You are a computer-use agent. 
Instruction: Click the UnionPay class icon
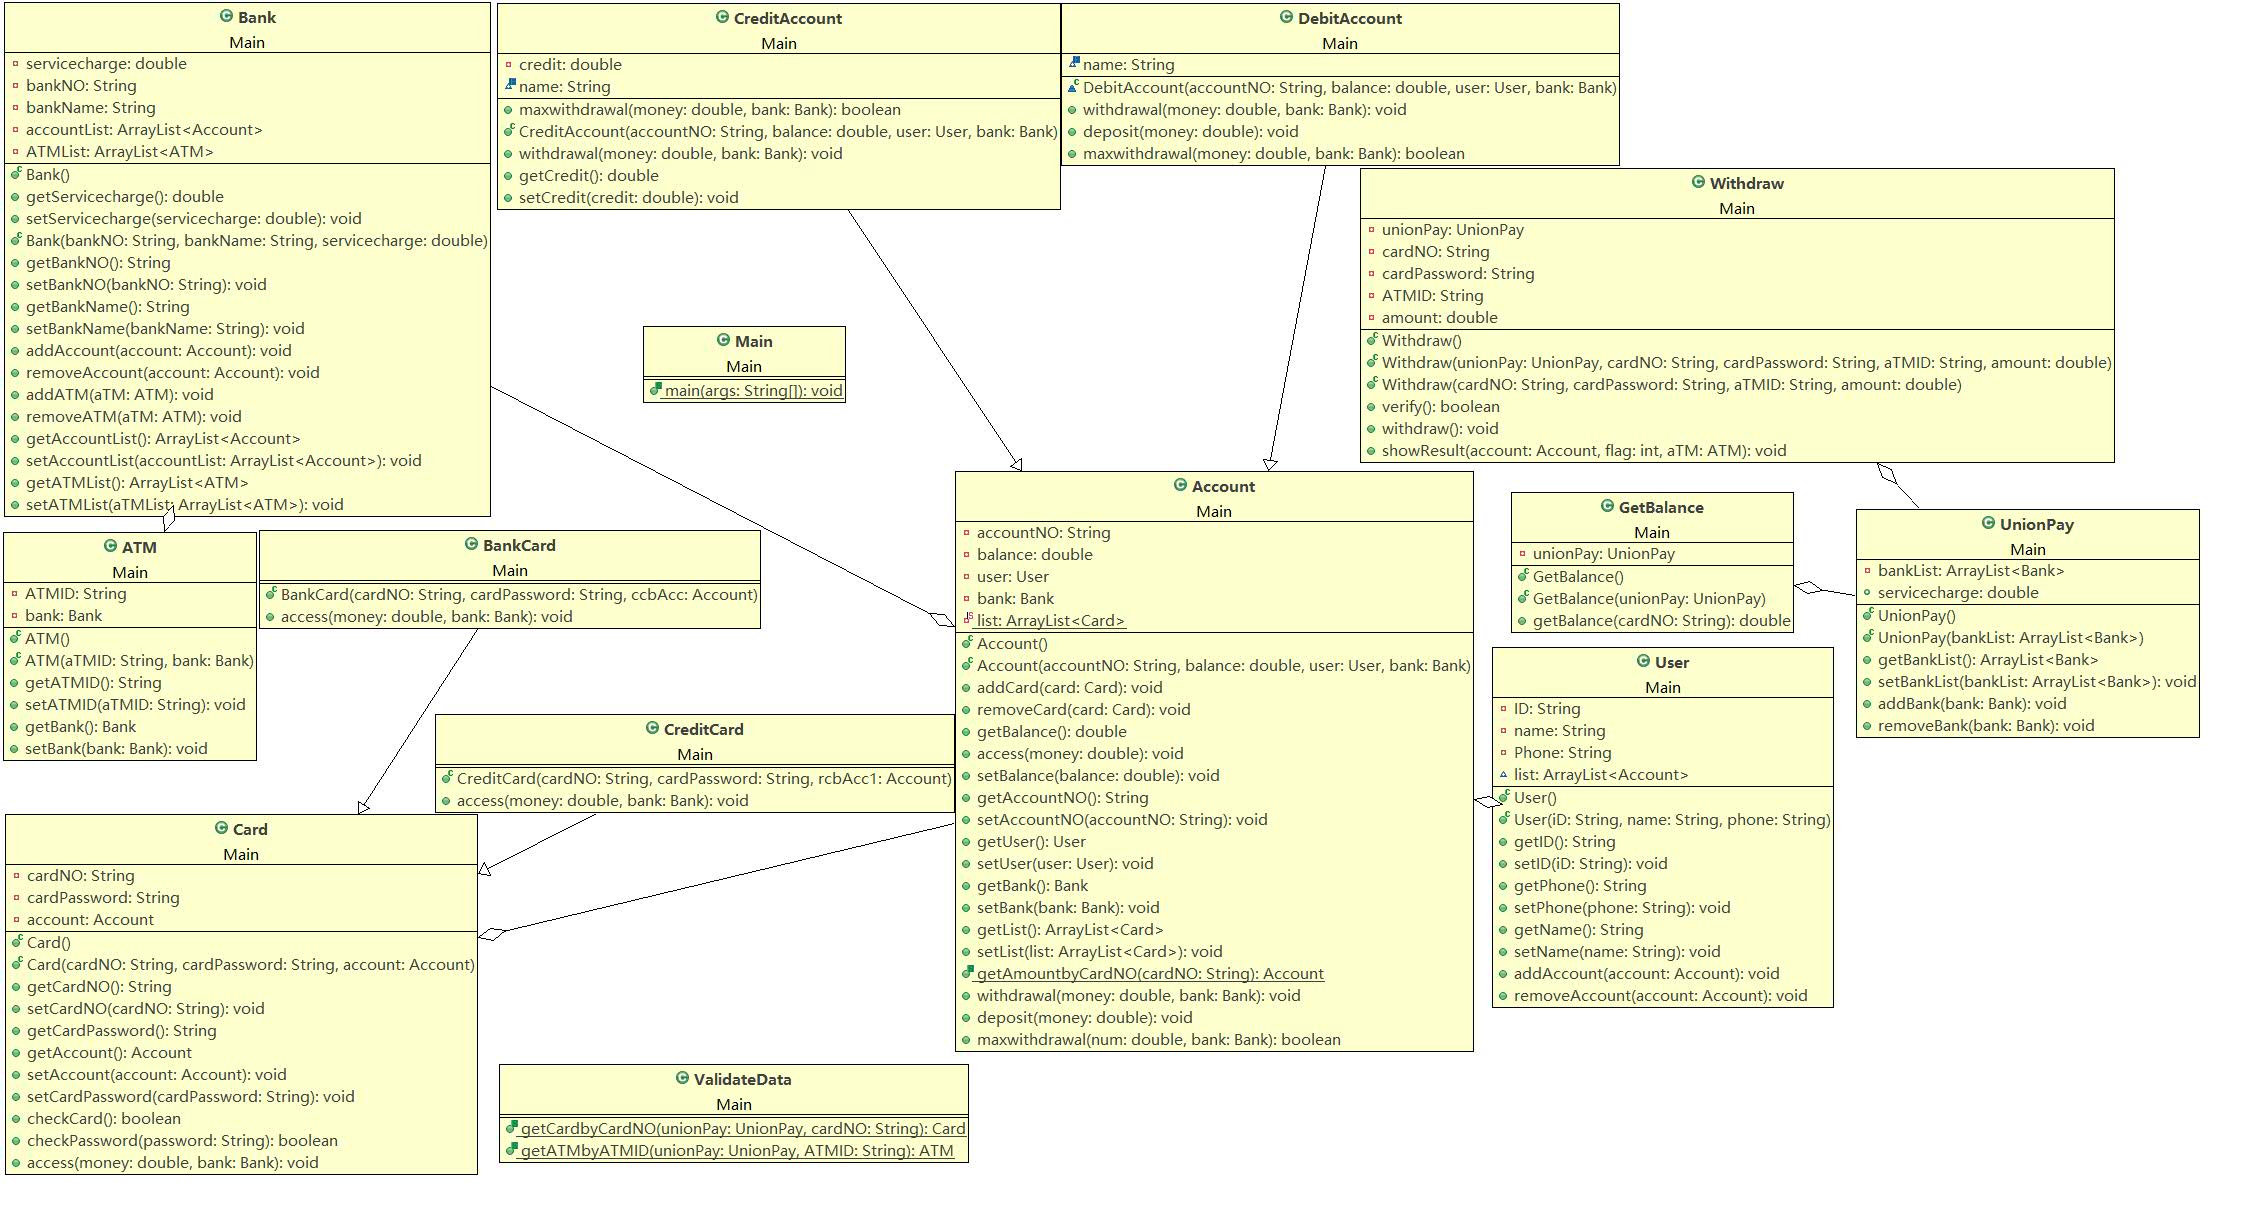pos(1988,524)
